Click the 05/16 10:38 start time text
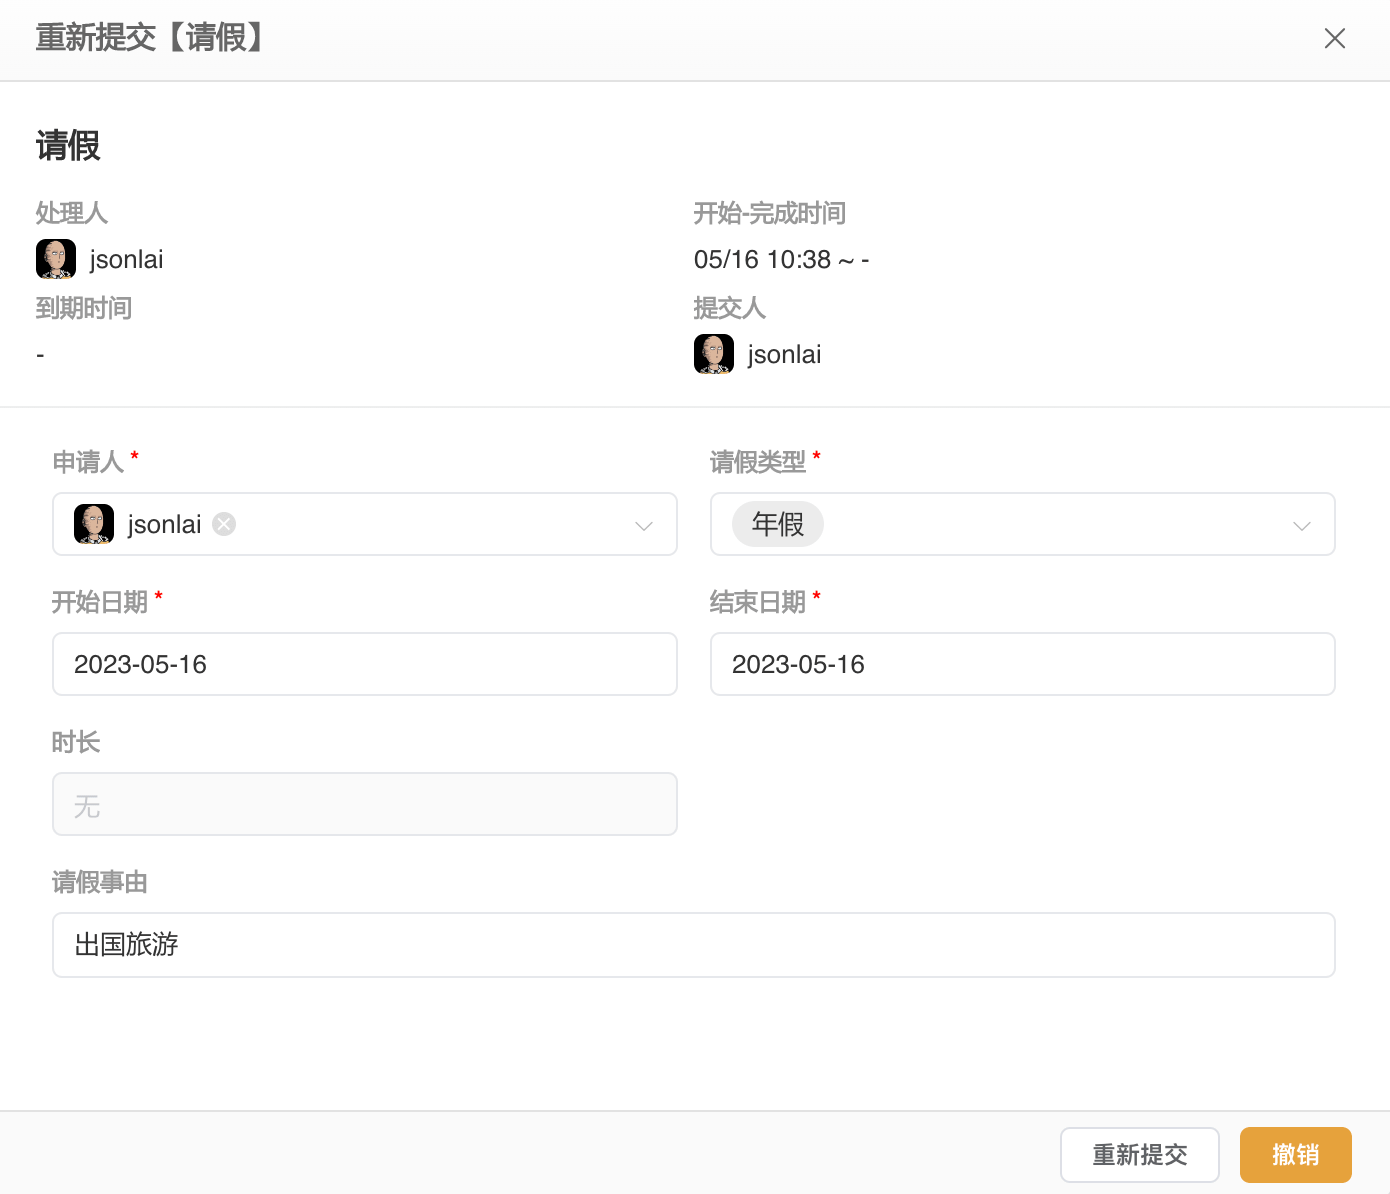 pyautogui.click(x=763, y=259)
